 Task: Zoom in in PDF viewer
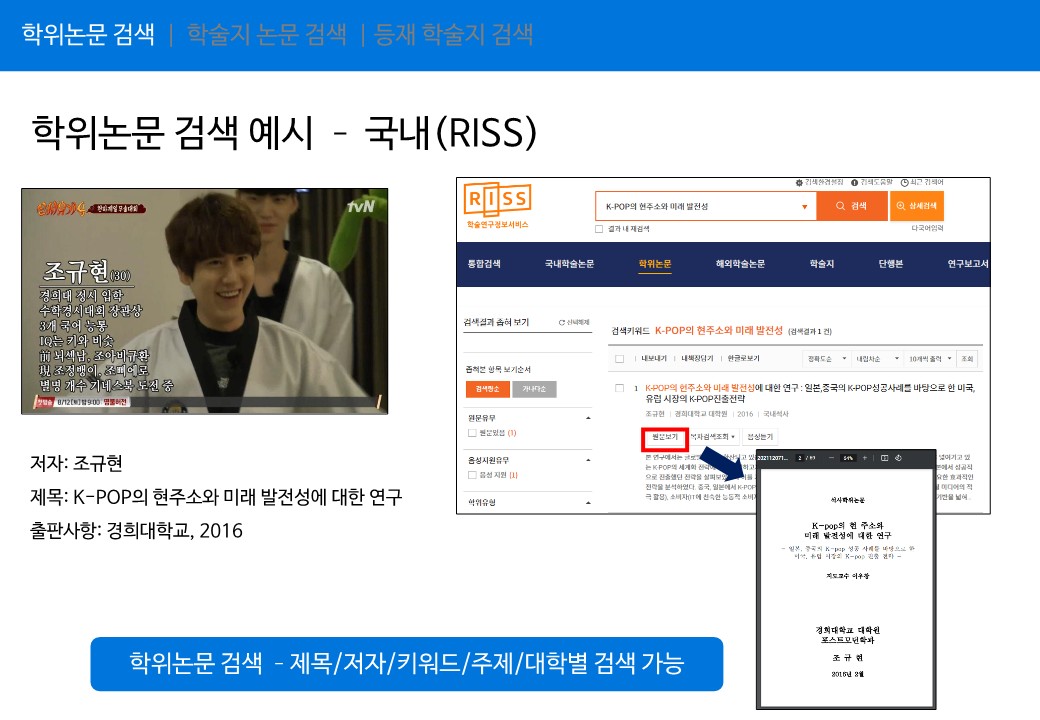864,458
